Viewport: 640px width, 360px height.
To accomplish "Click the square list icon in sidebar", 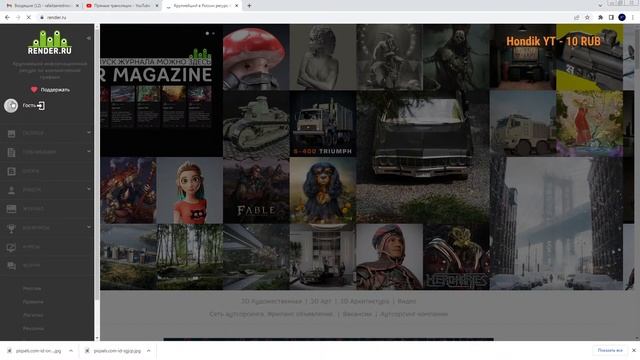I will [x=11, y=171].
